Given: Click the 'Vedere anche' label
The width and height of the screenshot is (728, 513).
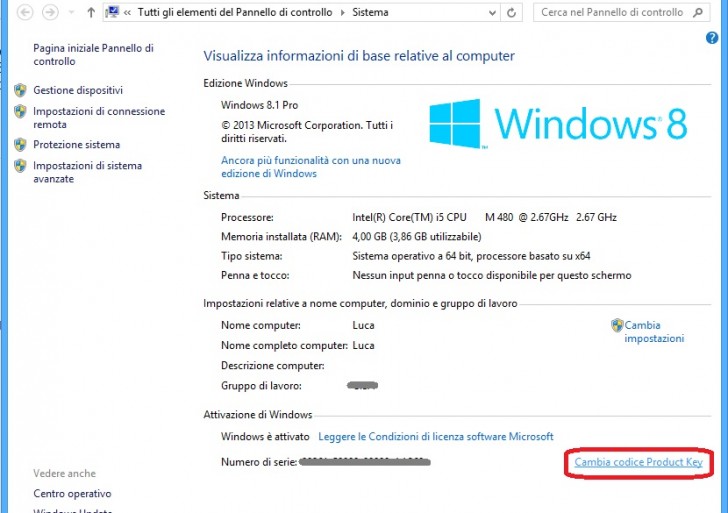Looking at the screenshot, I should [65, 474].
